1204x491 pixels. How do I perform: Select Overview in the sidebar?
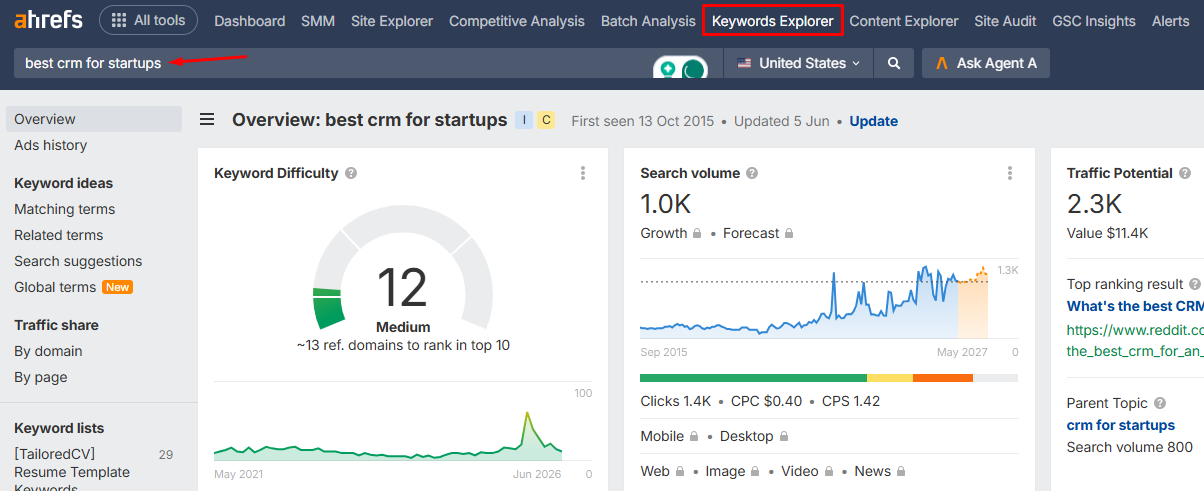[x=94, y=119]
